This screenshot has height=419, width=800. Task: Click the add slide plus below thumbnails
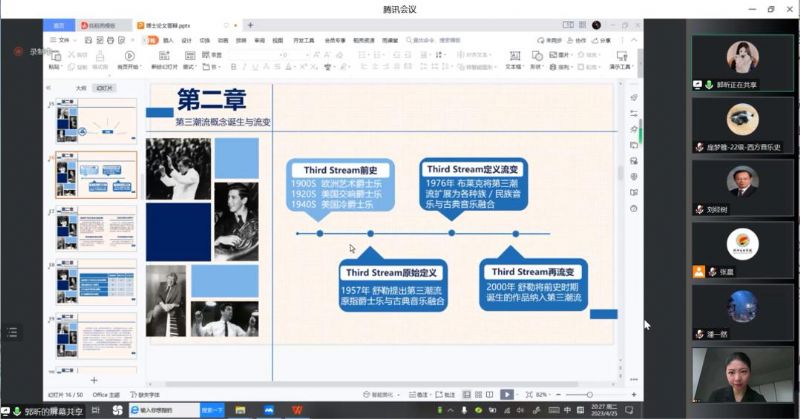pyautogui.click(x=94, y=380)
